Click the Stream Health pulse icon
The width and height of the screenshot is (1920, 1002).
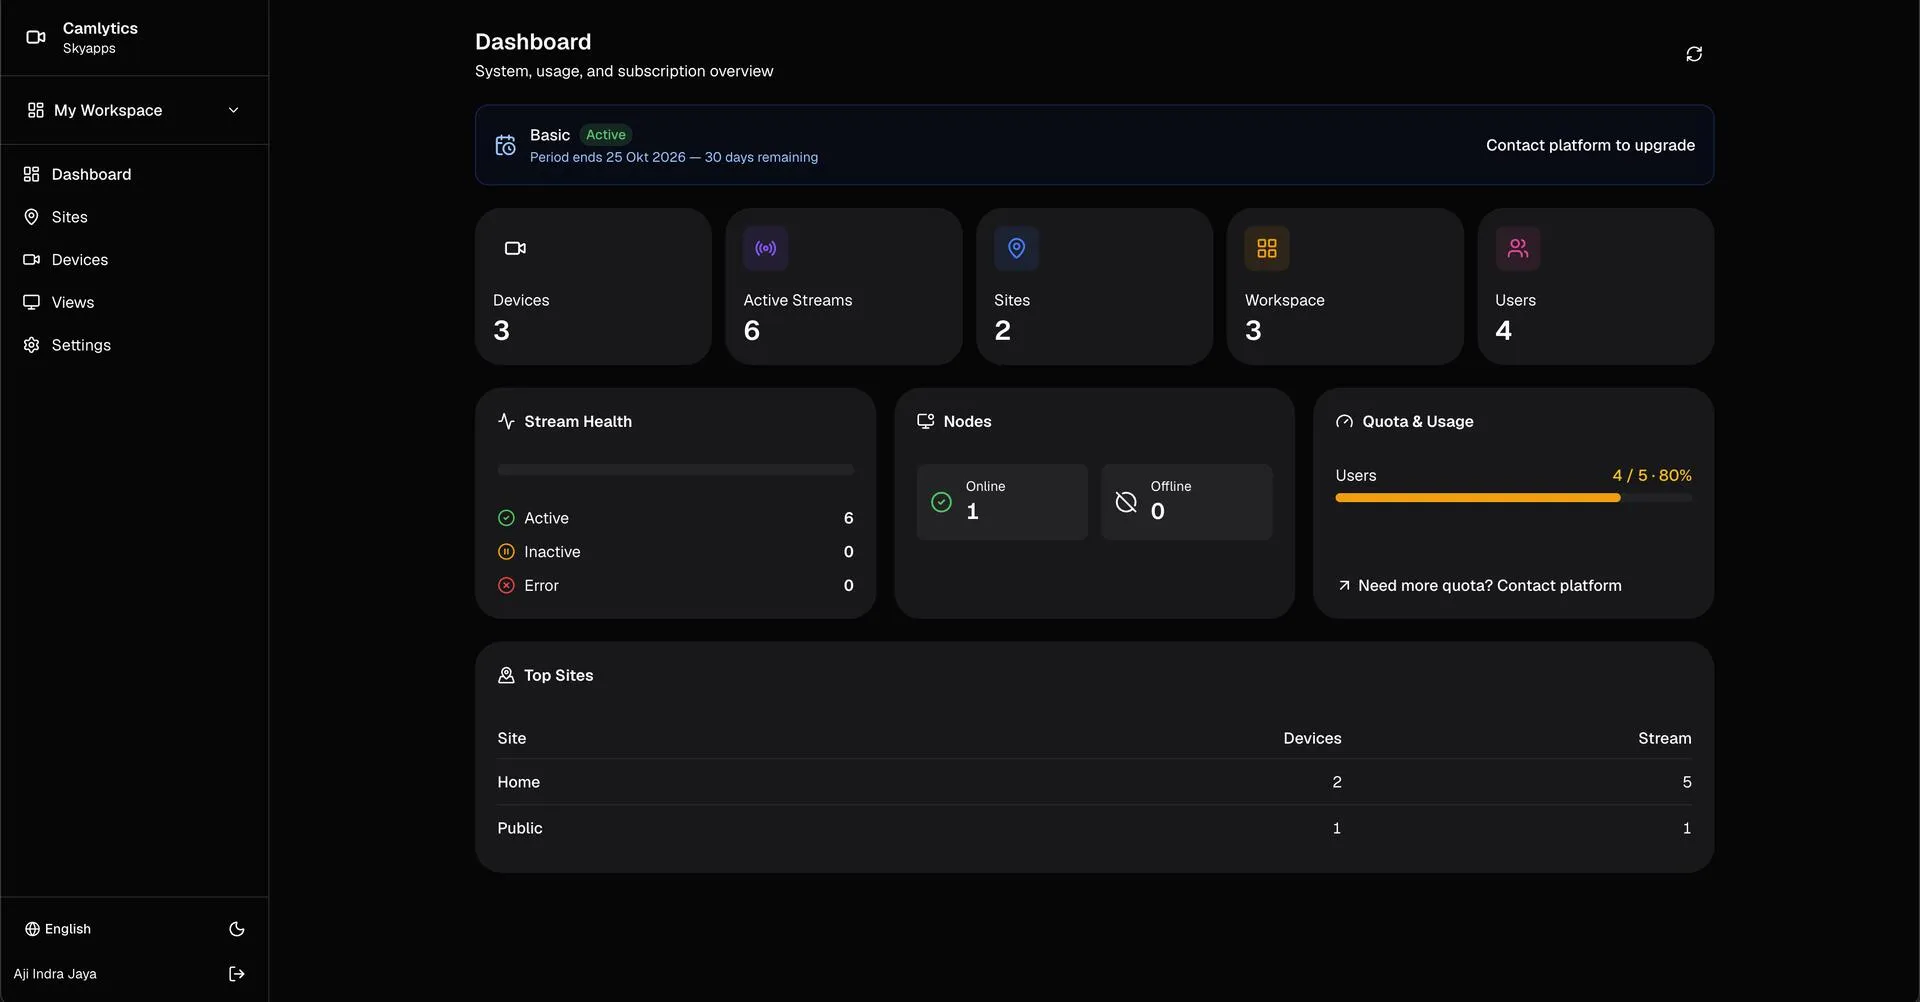(506, 421)
